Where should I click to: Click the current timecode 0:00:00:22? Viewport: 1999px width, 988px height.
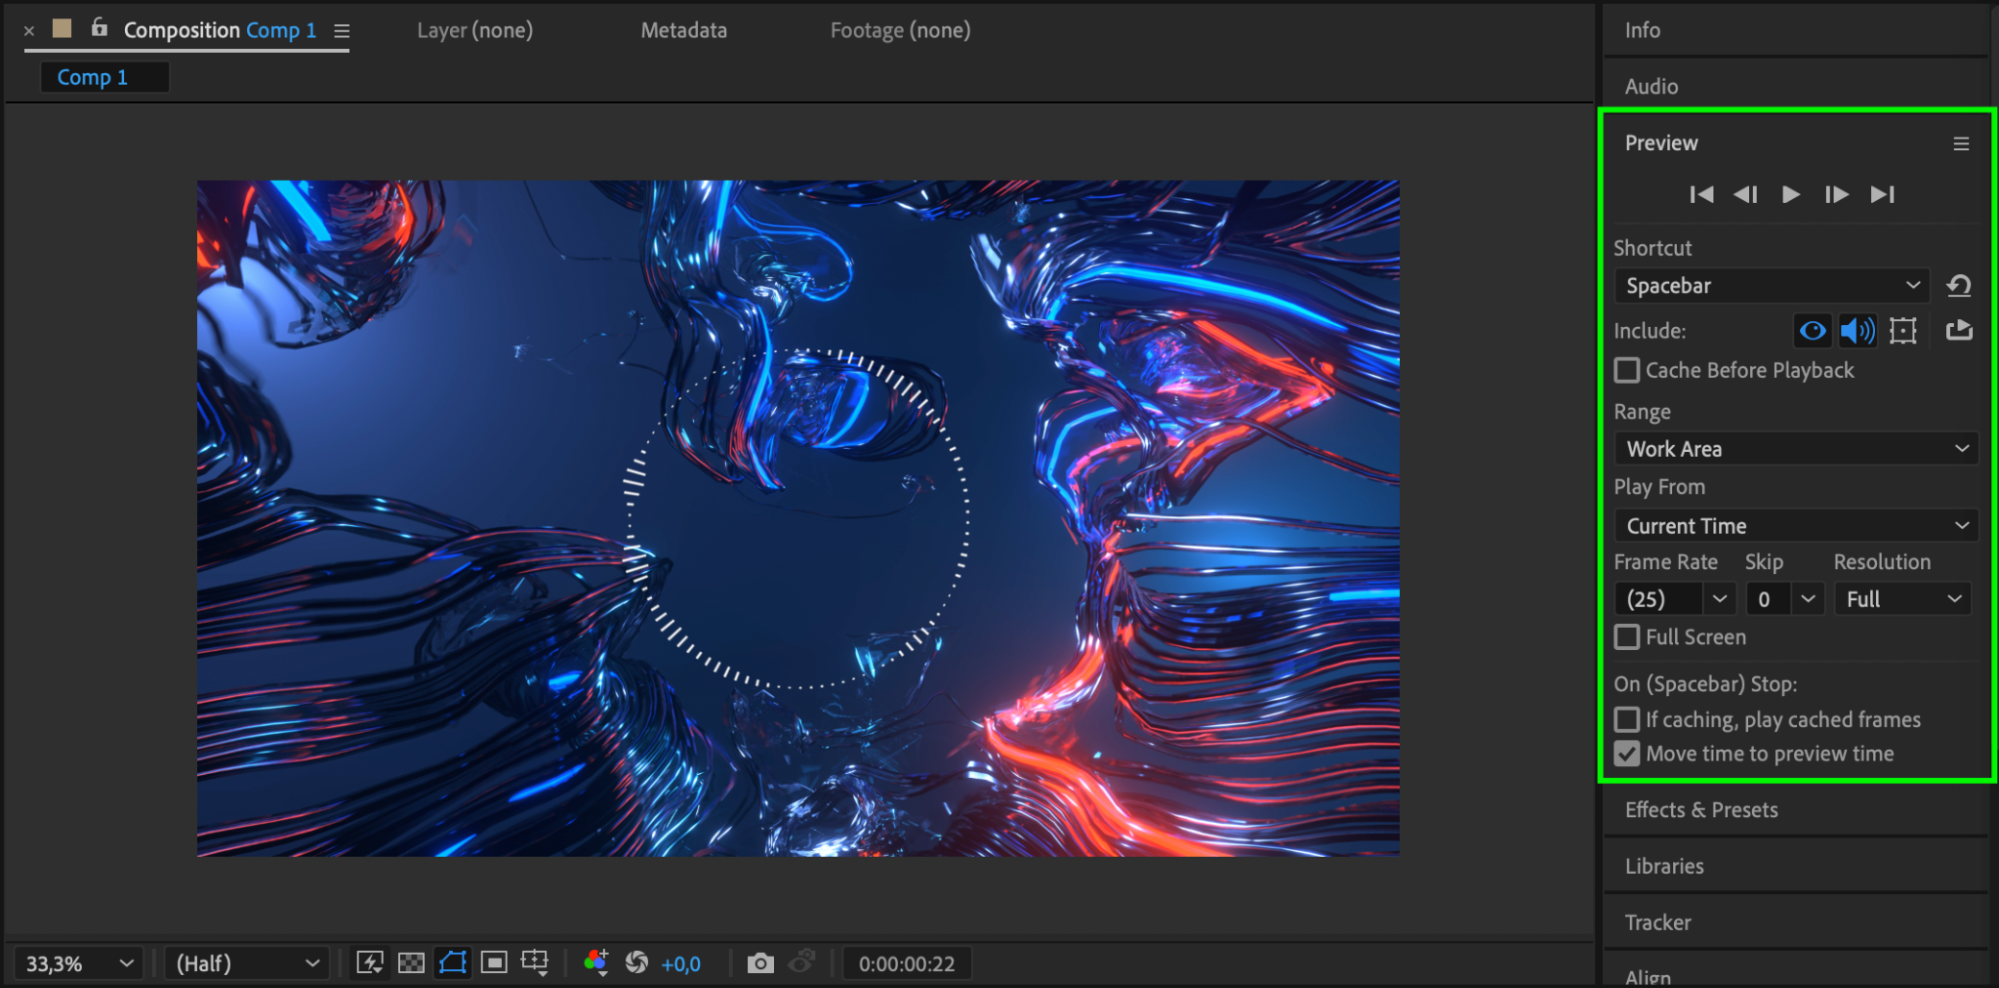tap(906, 964)
